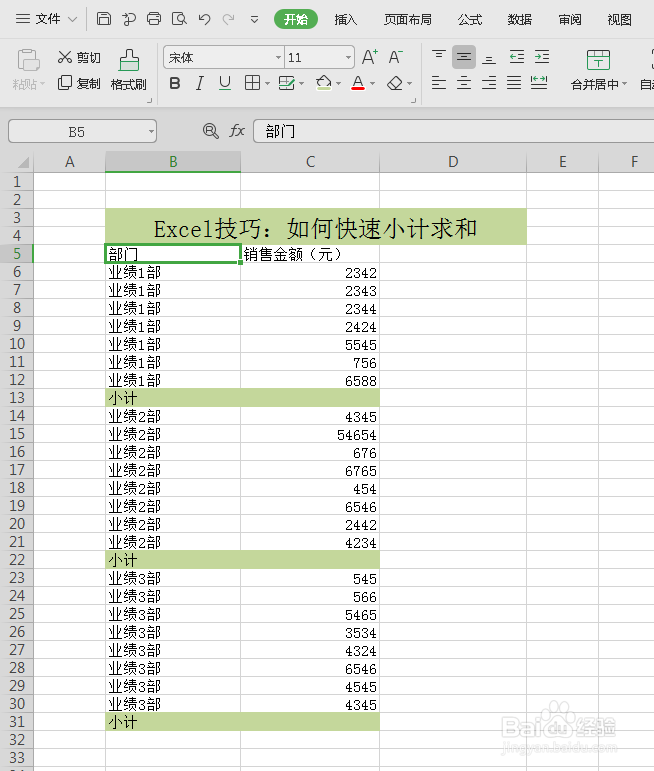Screen dimensions: 654x771
Task: Select column D header
Action: click(453, 162)
